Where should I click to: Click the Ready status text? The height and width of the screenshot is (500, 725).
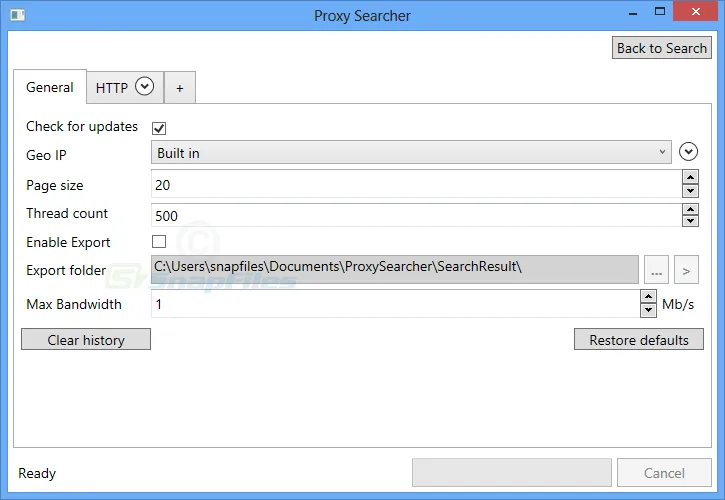coord(37,473)
